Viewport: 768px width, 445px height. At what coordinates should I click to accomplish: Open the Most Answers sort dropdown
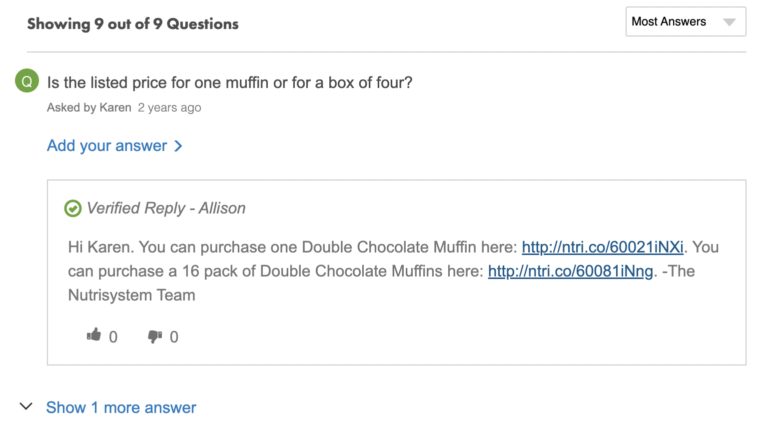pos(685,22)
